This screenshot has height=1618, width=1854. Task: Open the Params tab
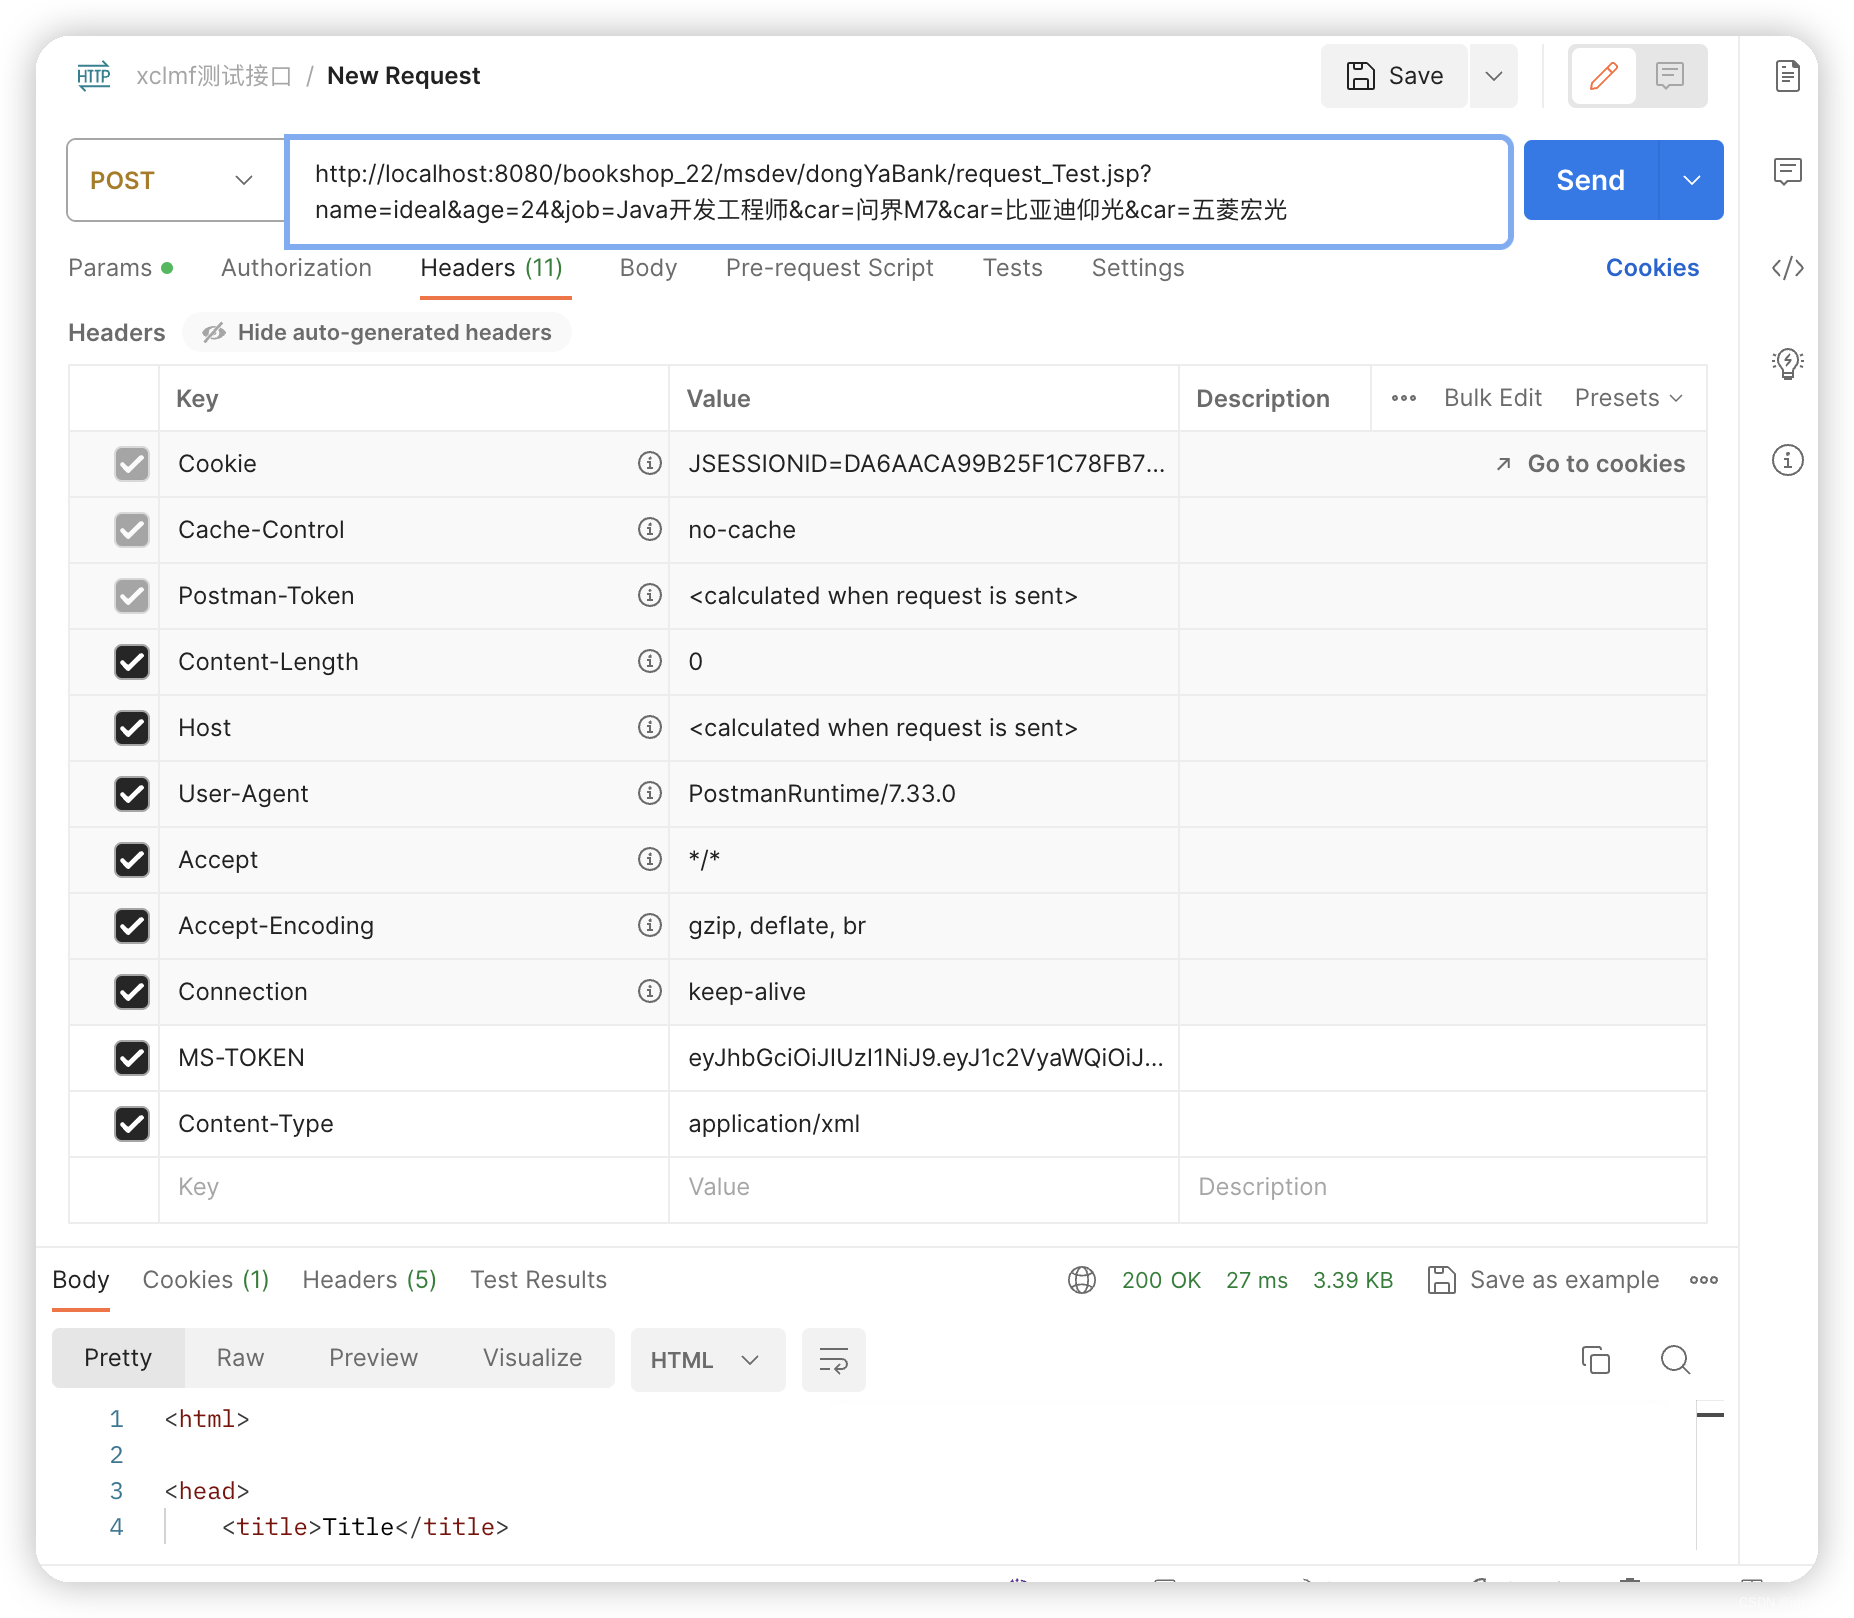pos(120,268)
